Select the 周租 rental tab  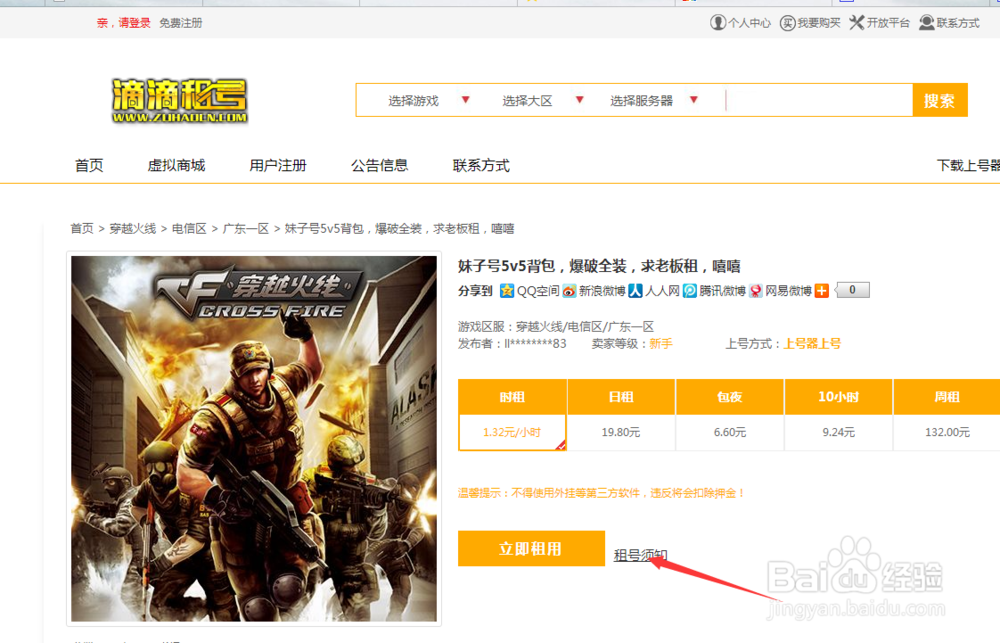(947, 397)
